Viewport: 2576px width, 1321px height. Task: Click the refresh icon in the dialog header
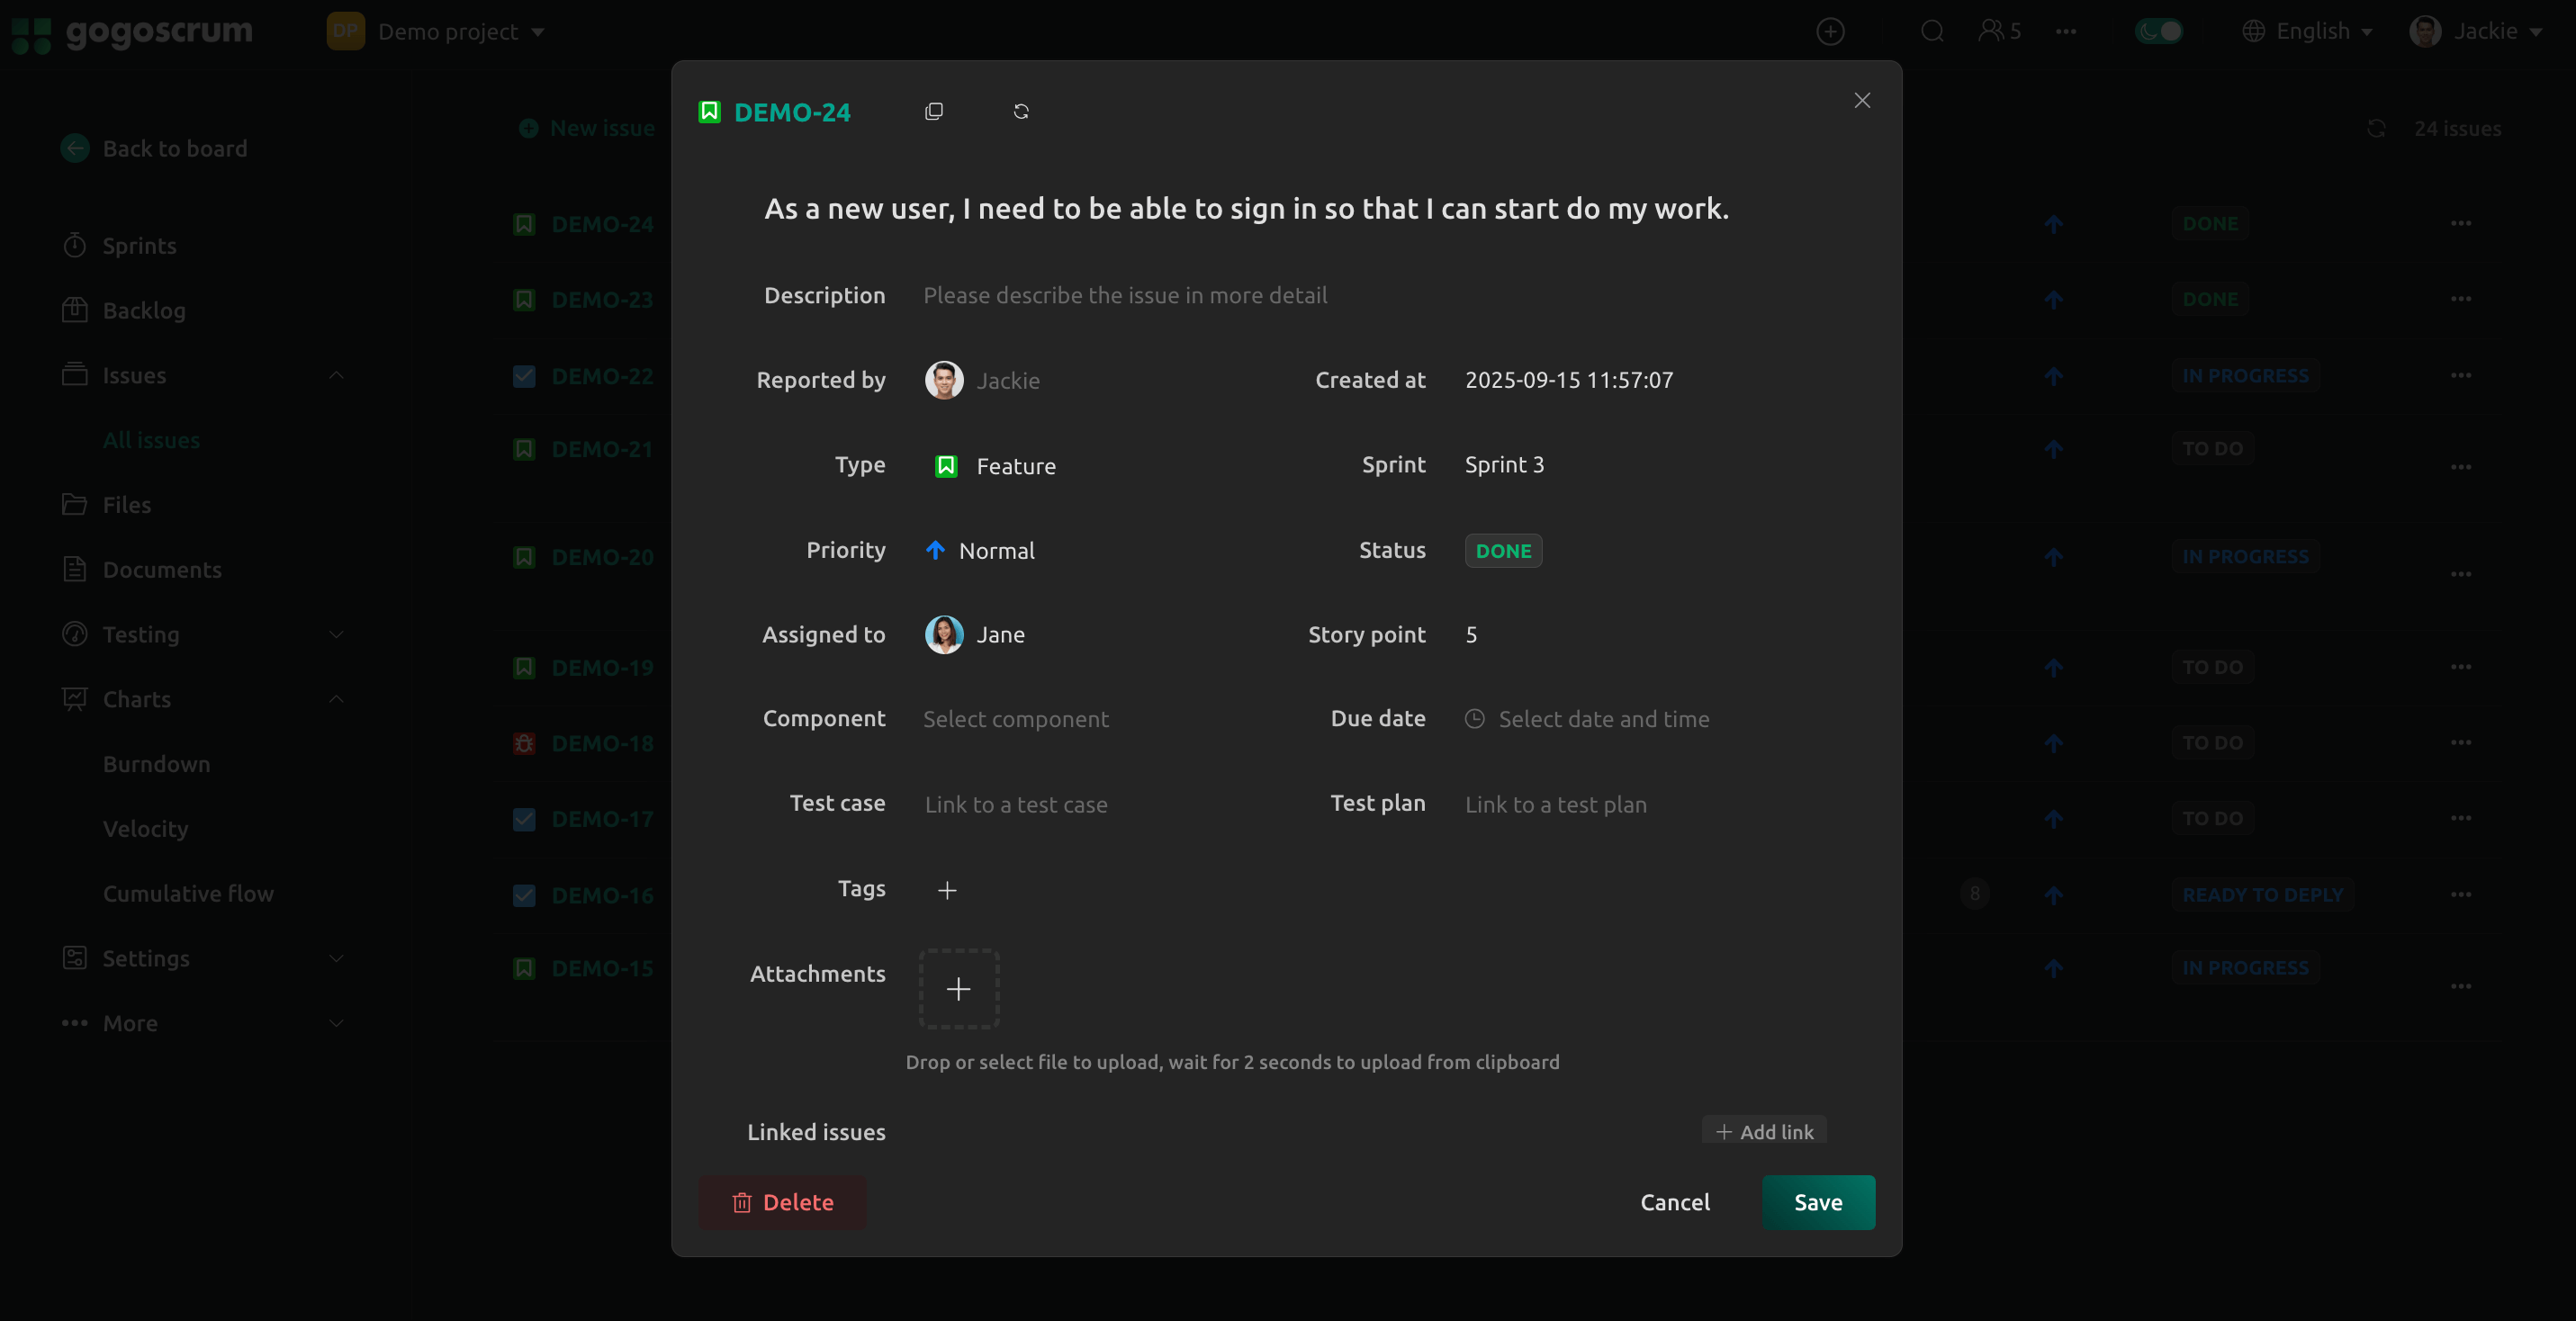[x=1021, y=111]
